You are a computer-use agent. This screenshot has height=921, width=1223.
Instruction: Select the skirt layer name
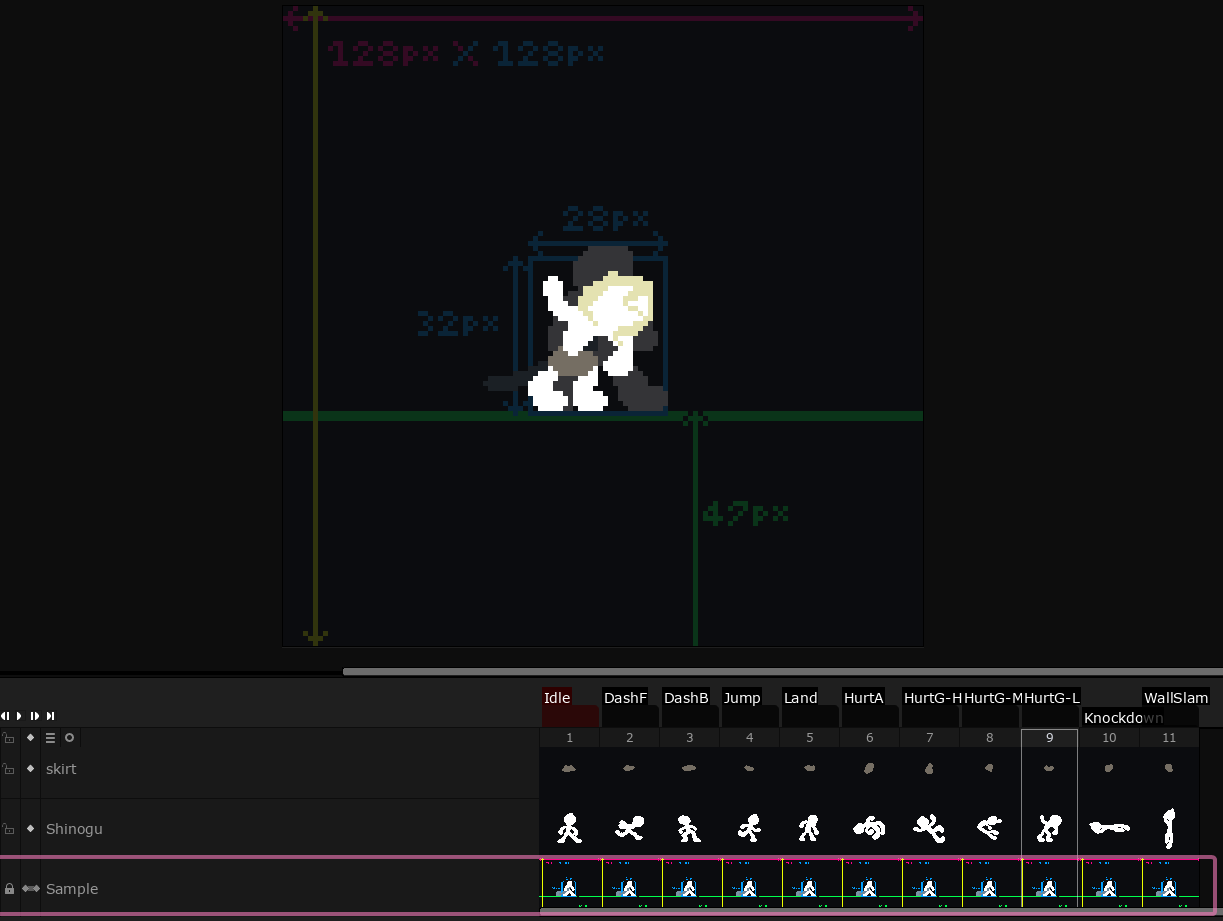[x=61, y=768]
